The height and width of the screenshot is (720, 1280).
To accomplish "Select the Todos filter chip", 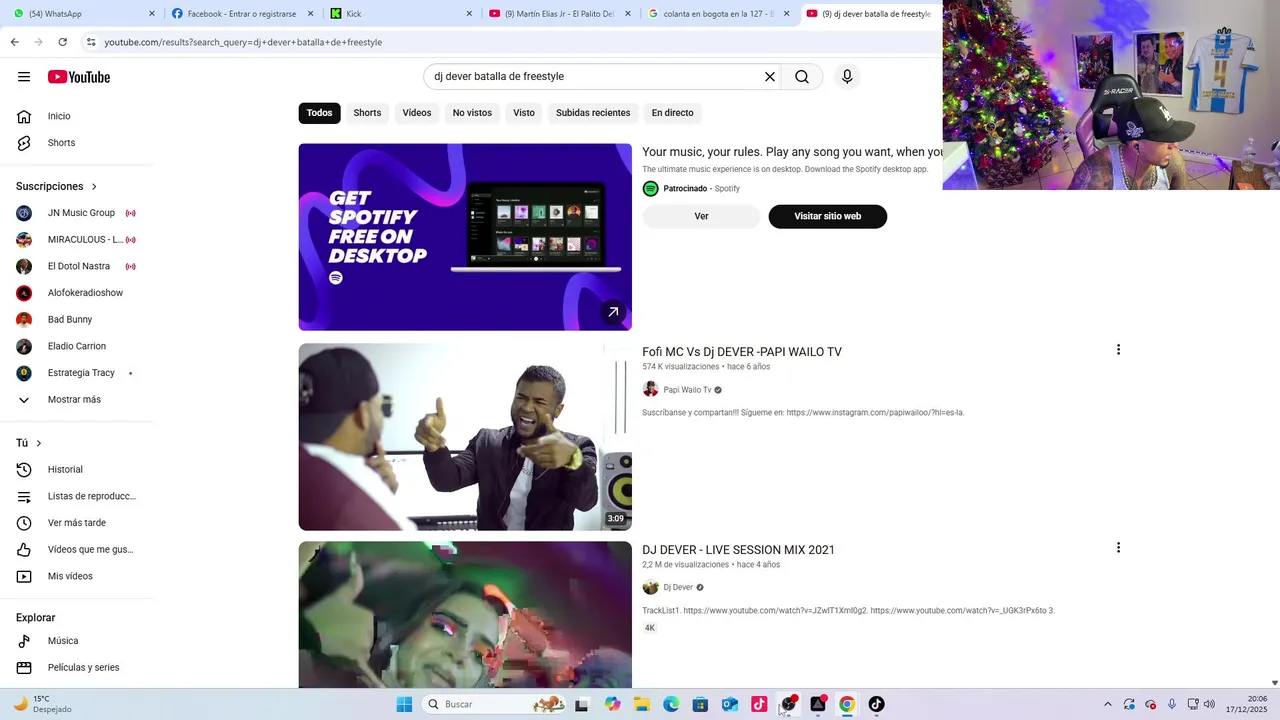I will click(319, 113).
